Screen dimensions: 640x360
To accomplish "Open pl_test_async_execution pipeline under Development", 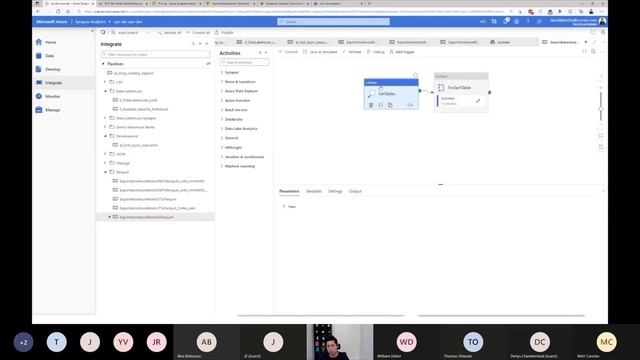I will coord(138,145).
